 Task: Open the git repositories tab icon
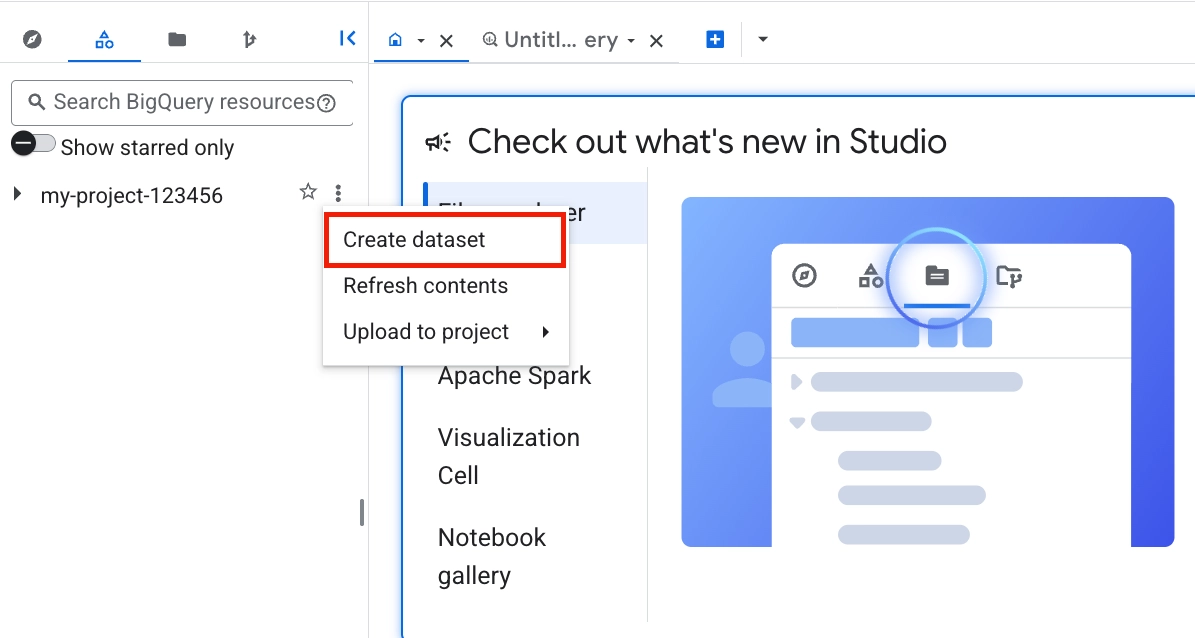pyautogui.click(x=249, y=39)
